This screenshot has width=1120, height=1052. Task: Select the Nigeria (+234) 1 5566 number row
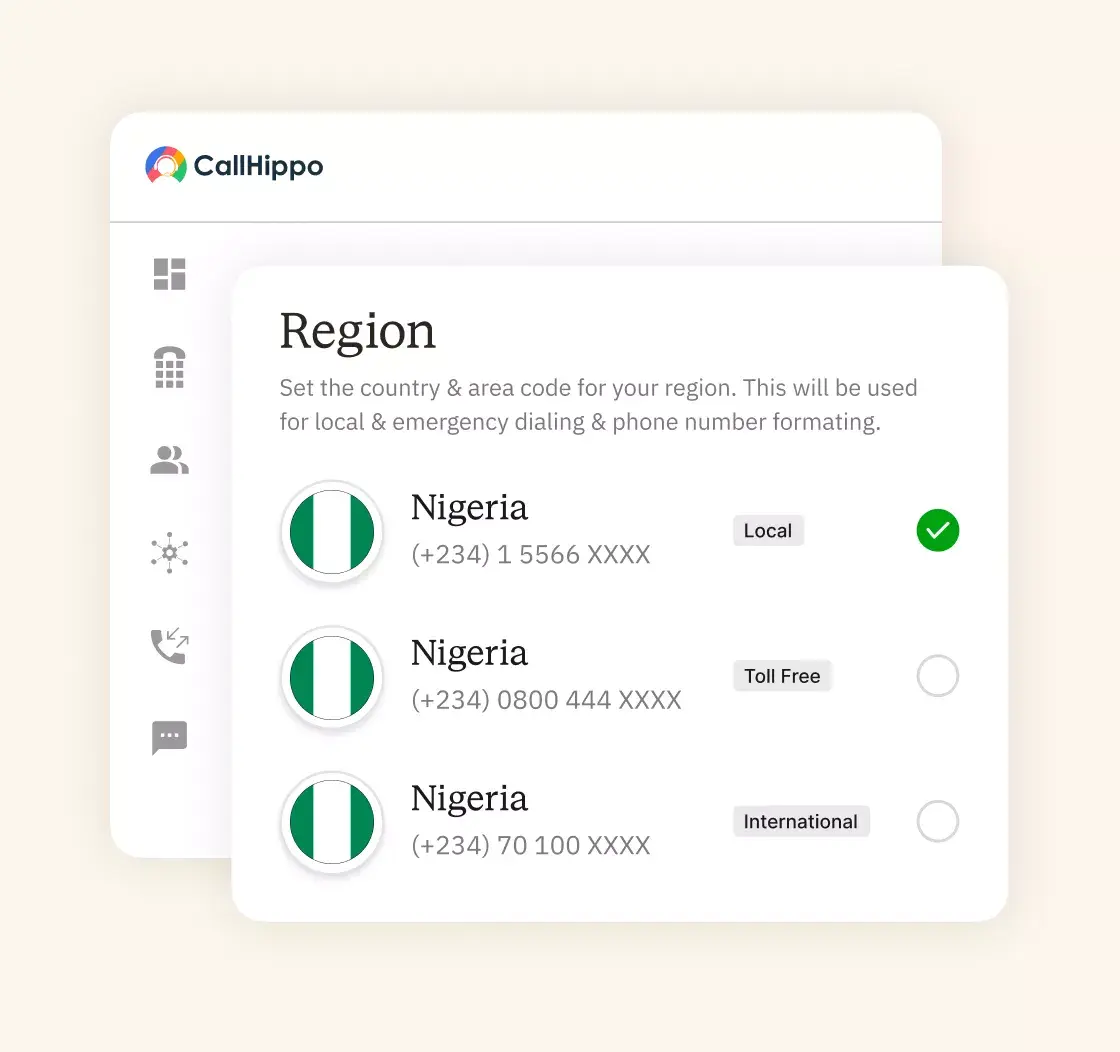[x=530, y=531]
